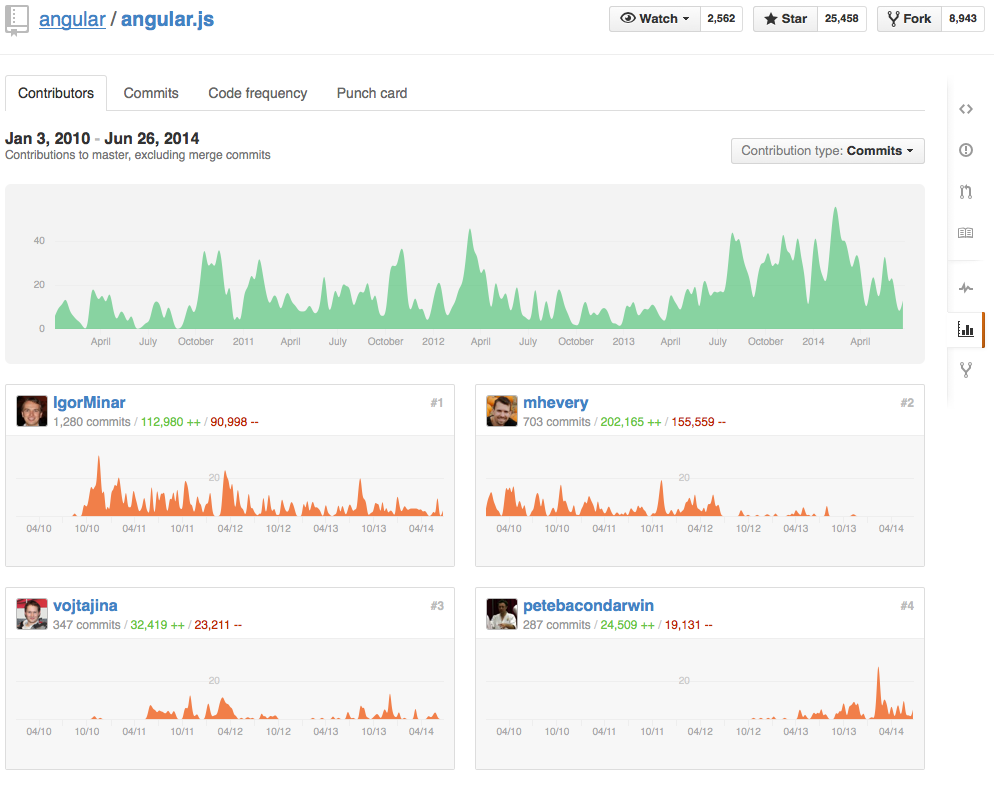Open the Issues icon in sidebar

(965, 150)
